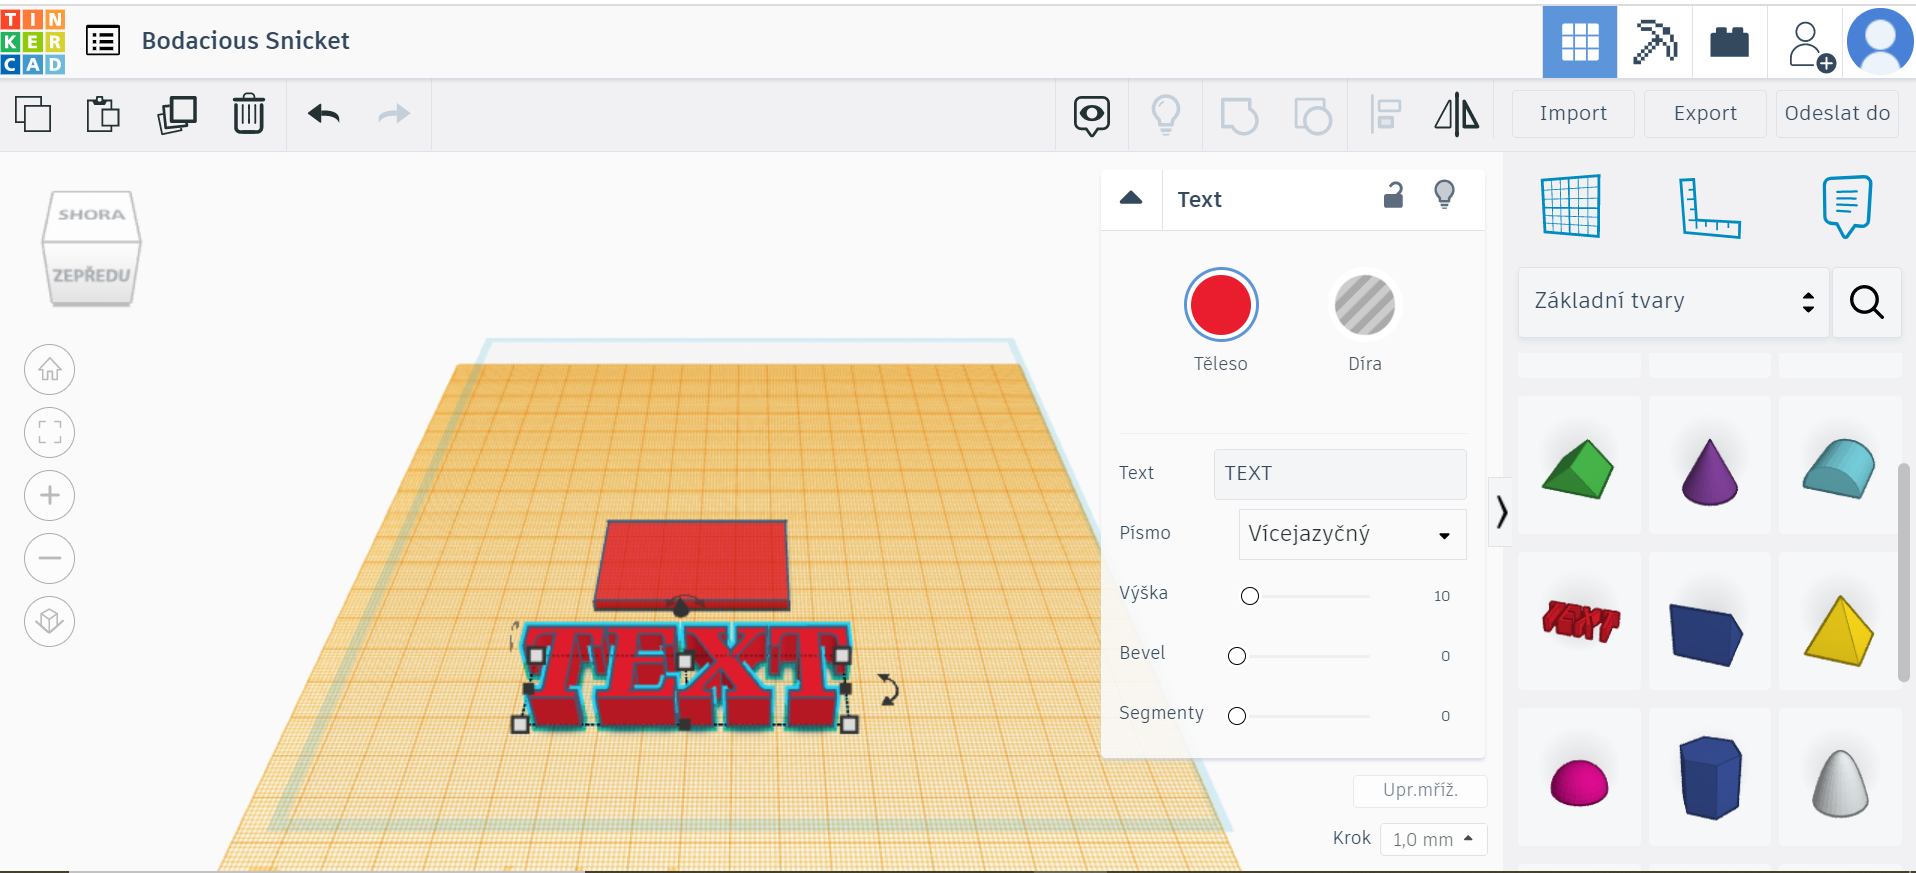Switch to orthographic view cube icon
Screen dimensions: 1916x873
[x=50, y=622]
